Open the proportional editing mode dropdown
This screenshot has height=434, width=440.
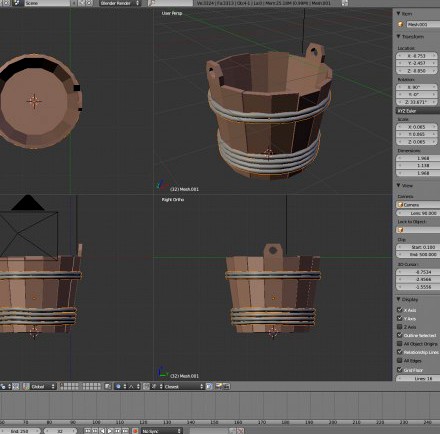pyautogui.click(x=120, y=386)
